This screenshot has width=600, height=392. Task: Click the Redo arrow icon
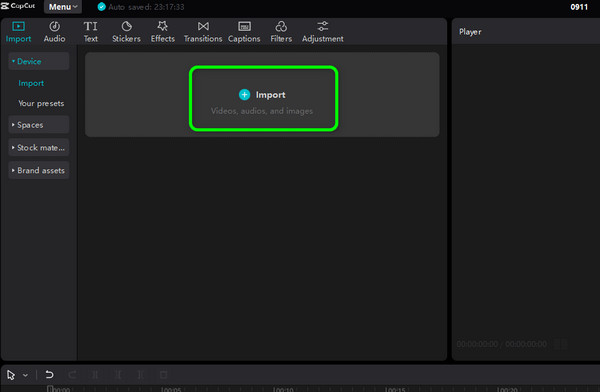click(x=72, y=374)
